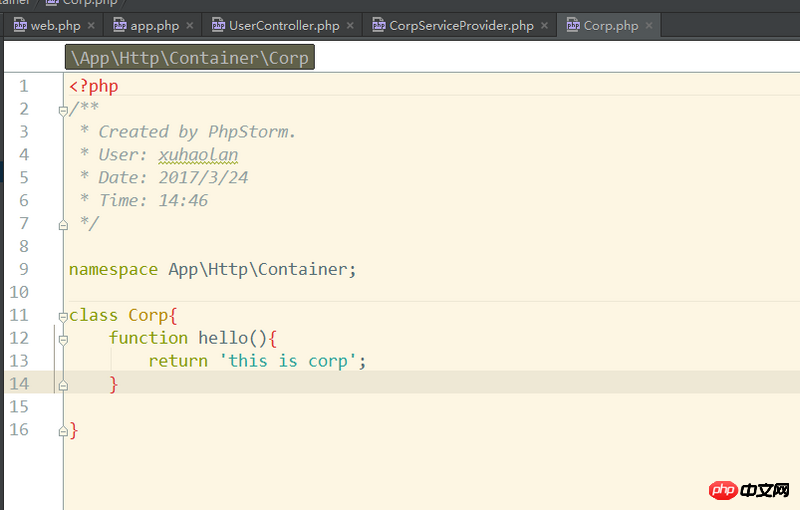Close the CorpServiceProvider.php editor tab
800x510 pixels.
pos(546,26)
